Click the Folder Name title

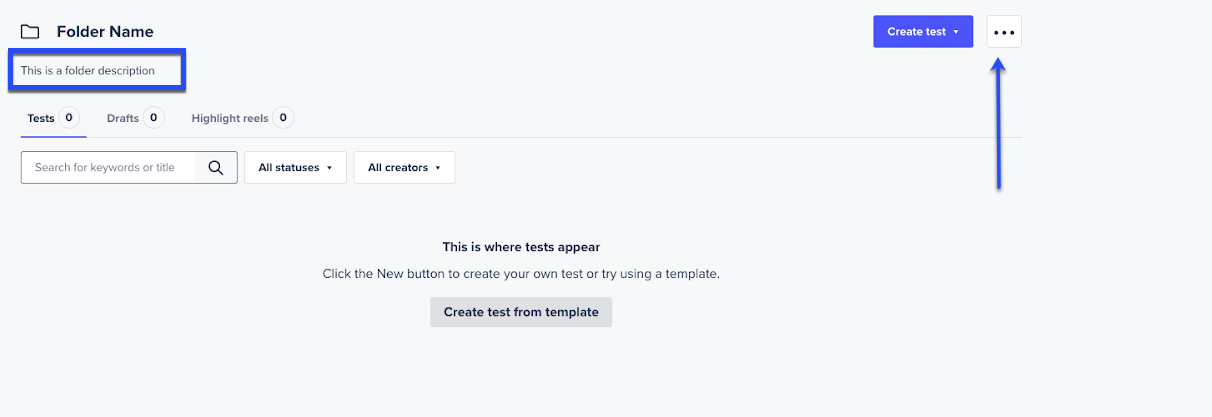click(105, 32)
